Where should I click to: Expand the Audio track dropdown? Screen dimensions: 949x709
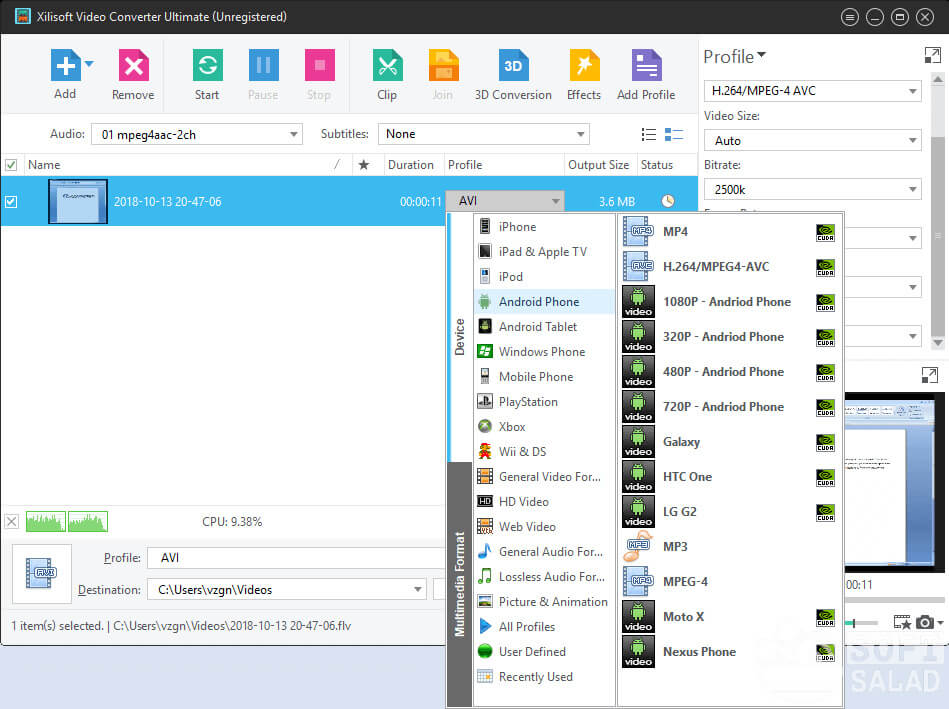pyautogui.click(x=294, y=134)
